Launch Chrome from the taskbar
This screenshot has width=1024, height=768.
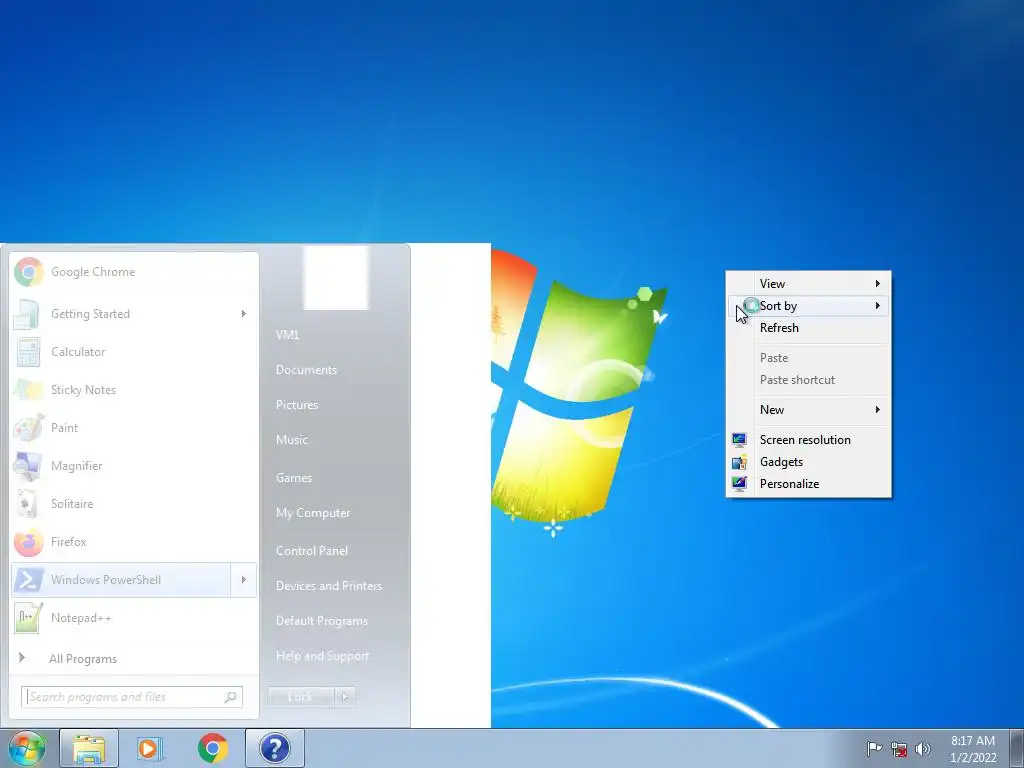(212, 748)
